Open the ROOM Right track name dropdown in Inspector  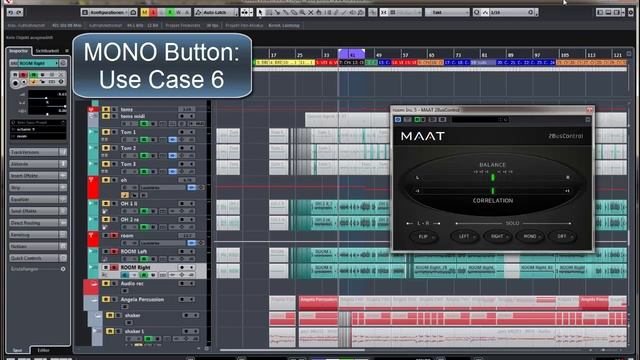tap(38, 63)
